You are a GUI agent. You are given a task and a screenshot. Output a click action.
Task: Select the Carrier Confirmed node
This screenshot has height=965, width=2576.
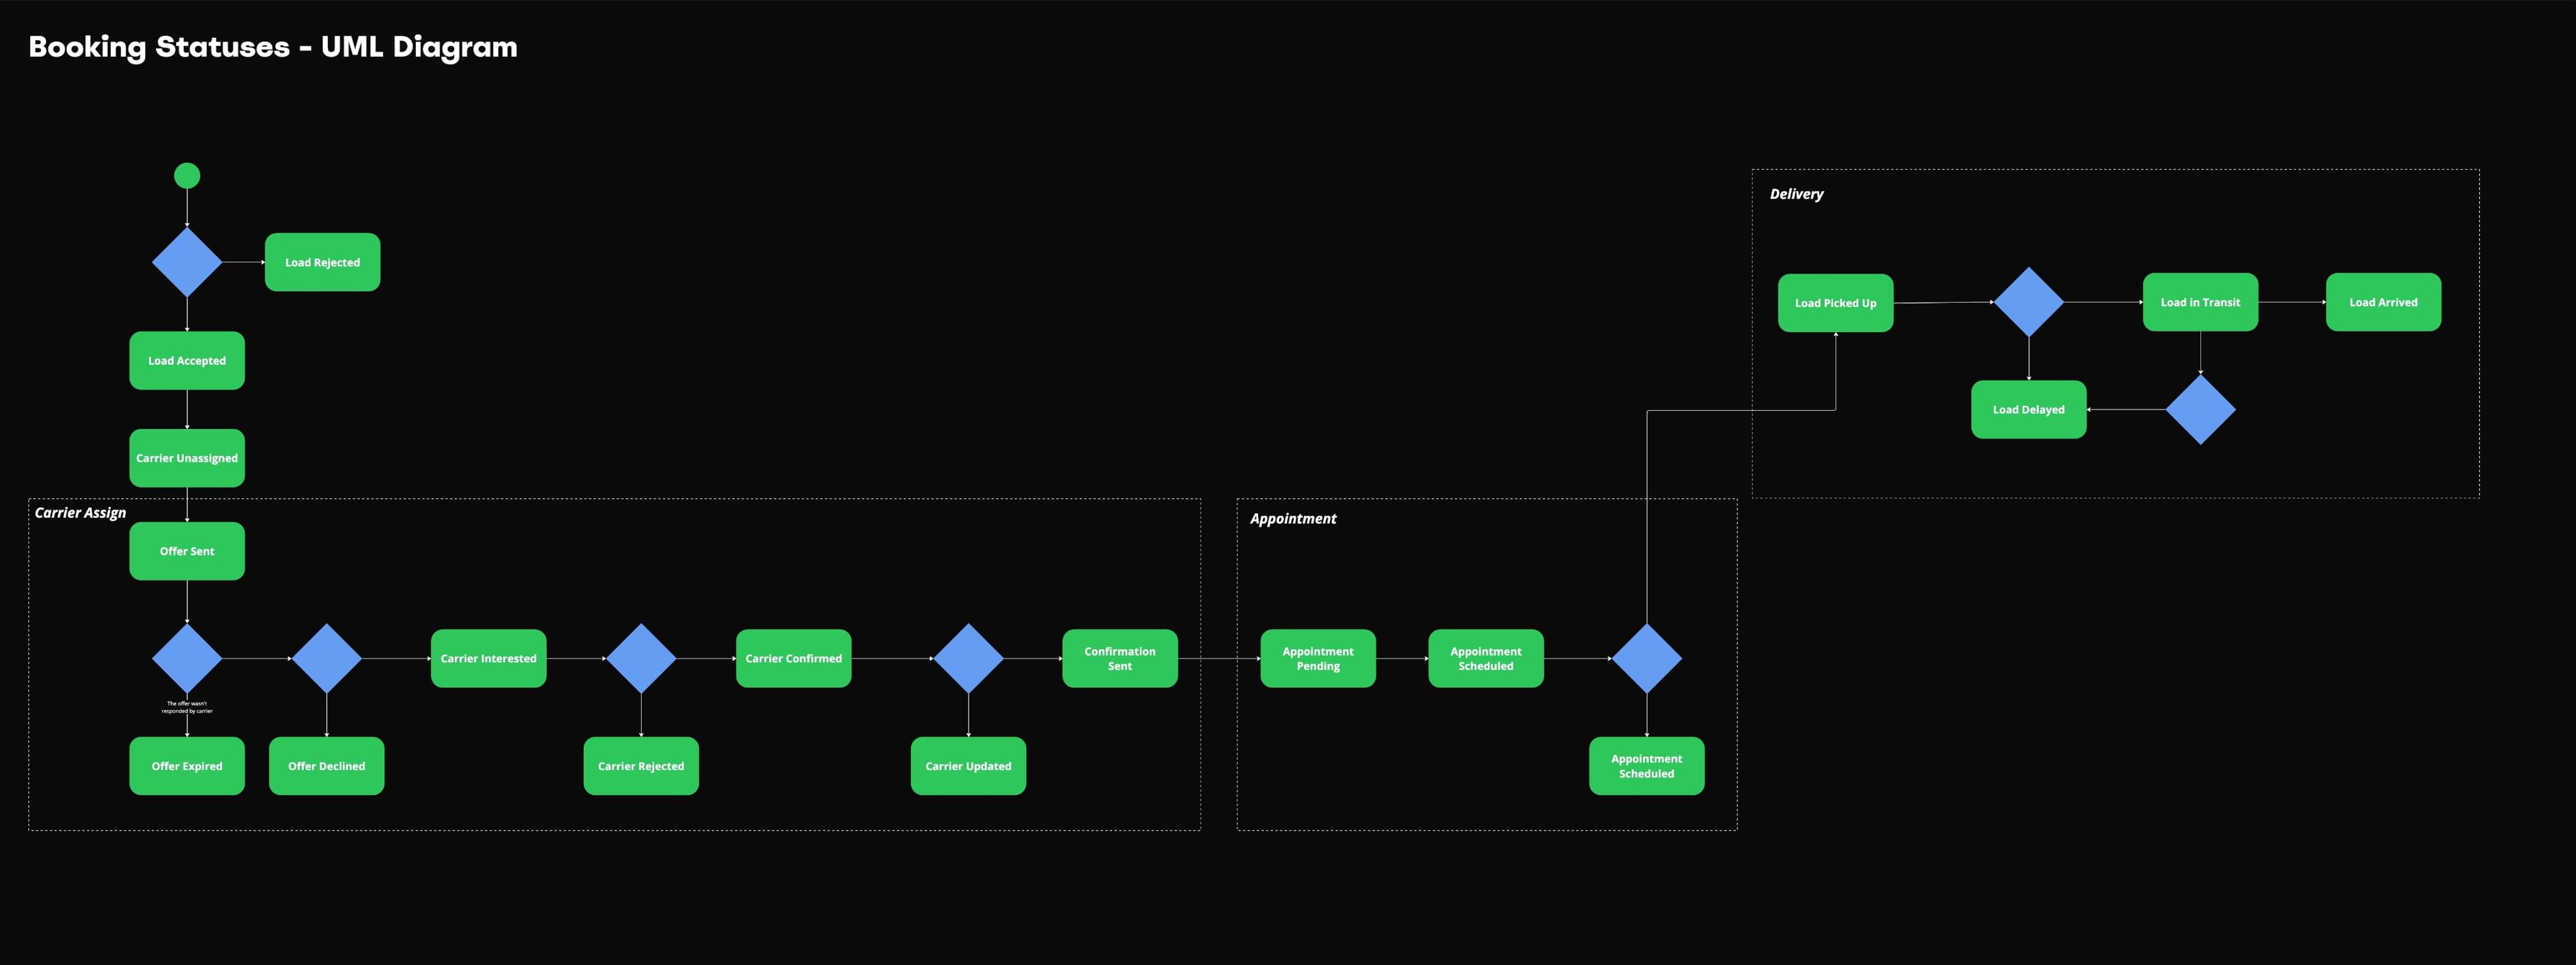(x=793, y=658)
